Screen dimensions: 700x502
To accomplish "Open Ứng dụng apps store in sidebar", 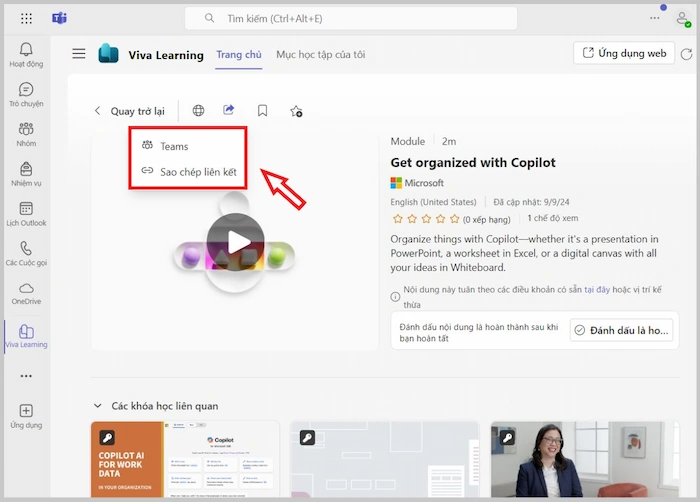I will pos(26,416).
